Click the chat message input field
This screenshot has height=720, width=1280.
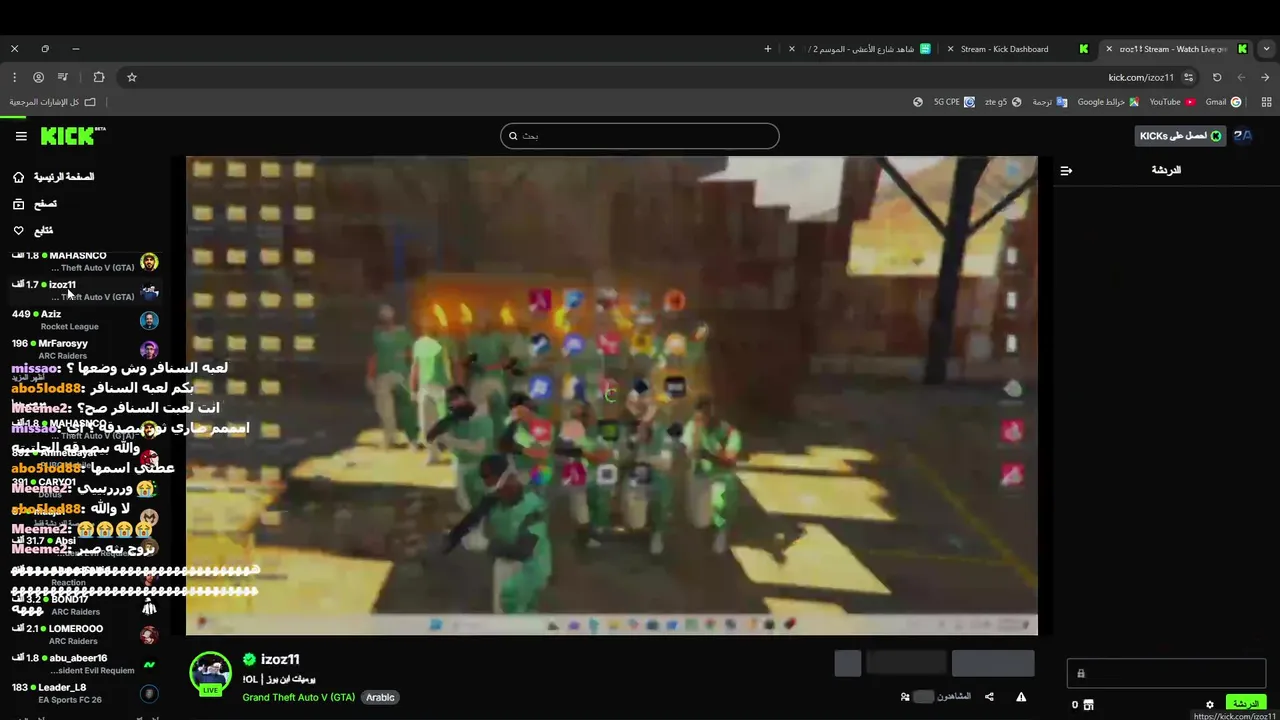1166,673
